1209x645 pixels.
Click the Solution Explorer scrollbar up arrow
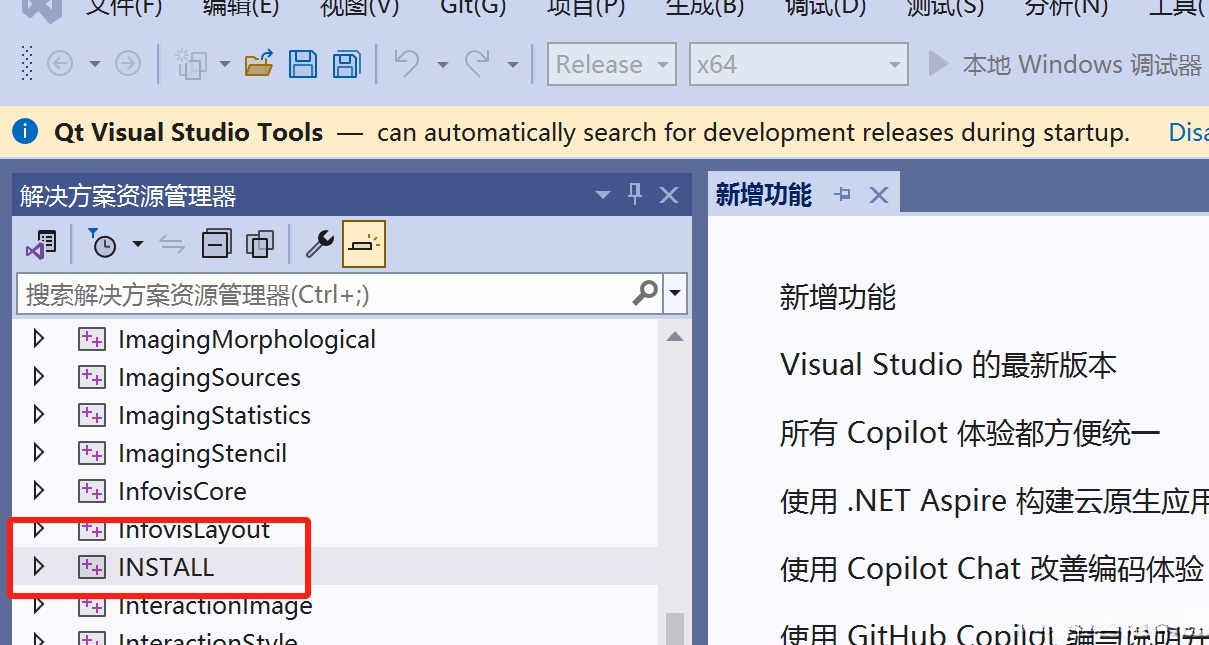pyautogui.click(x=675, y=337)
